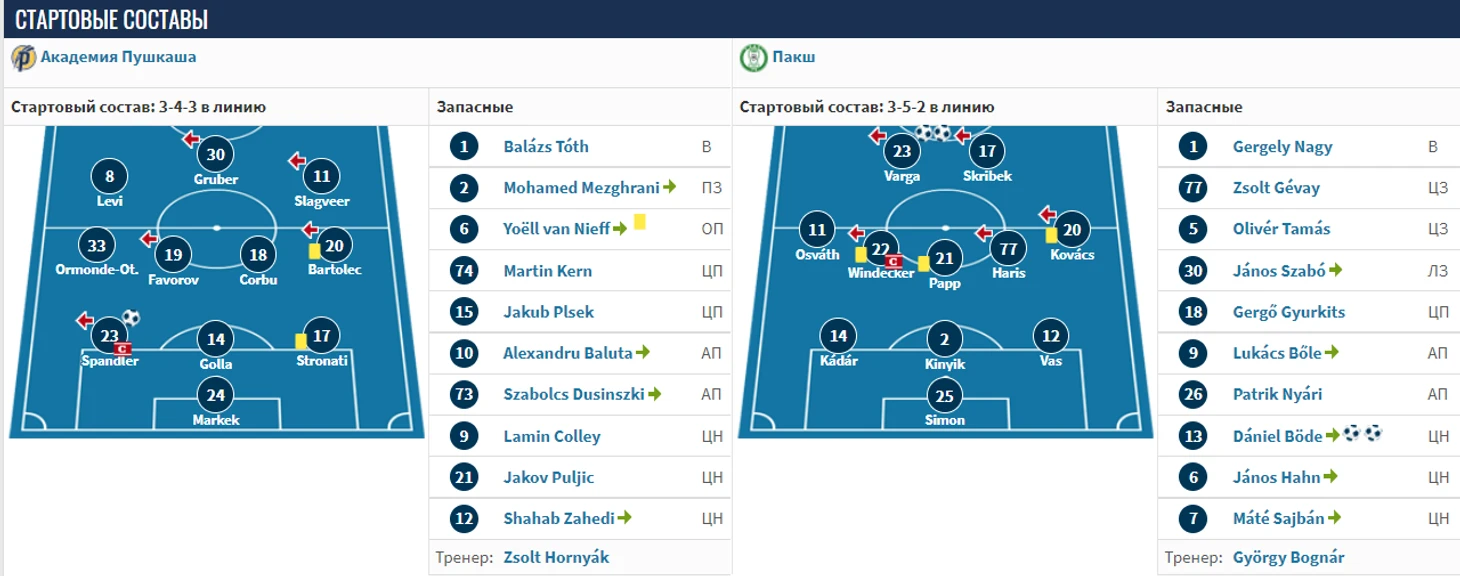Open coach Zsolt Hornyák profile
This screenshot has width=1460, height=576.
pyautogui.click(x=556, y=558)
